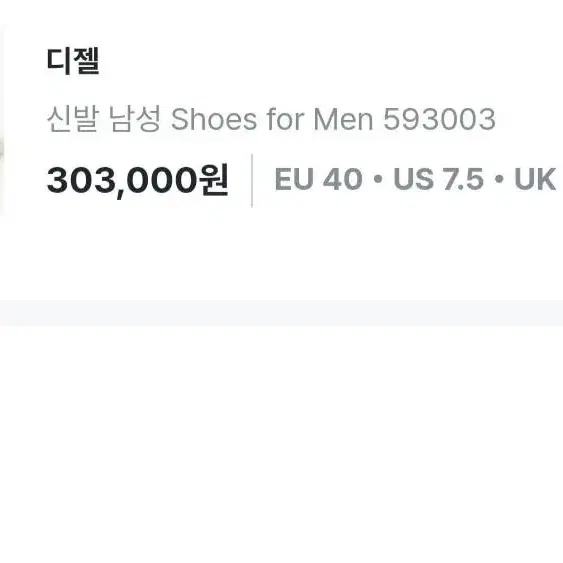Click the product info card's top-left corner
Viewport: 563px width, 563px height.
click(5, 27)
